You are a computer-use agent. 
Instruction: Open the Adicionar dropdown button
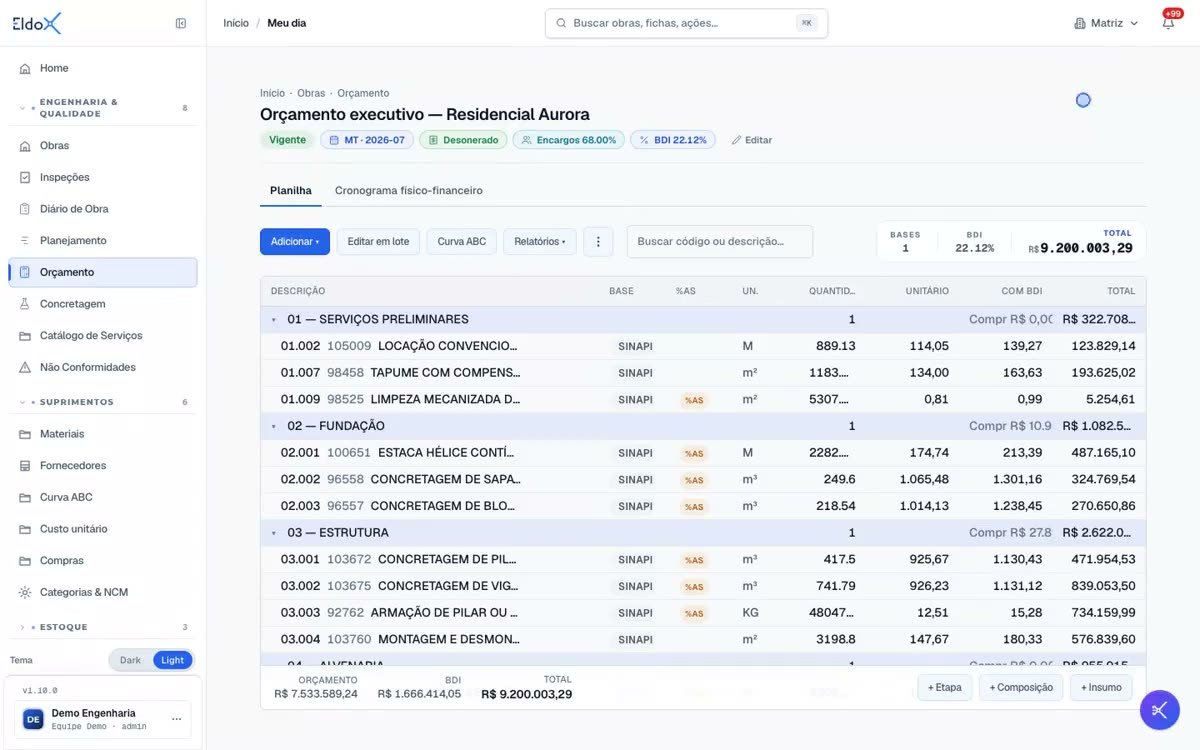[x=295, y=242]
